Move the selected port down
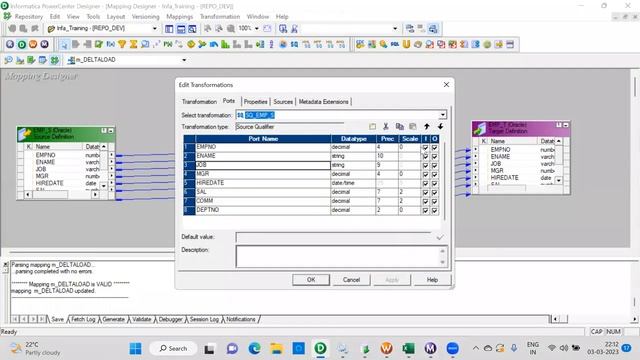The image size is (640, 360). pos(440,127)
